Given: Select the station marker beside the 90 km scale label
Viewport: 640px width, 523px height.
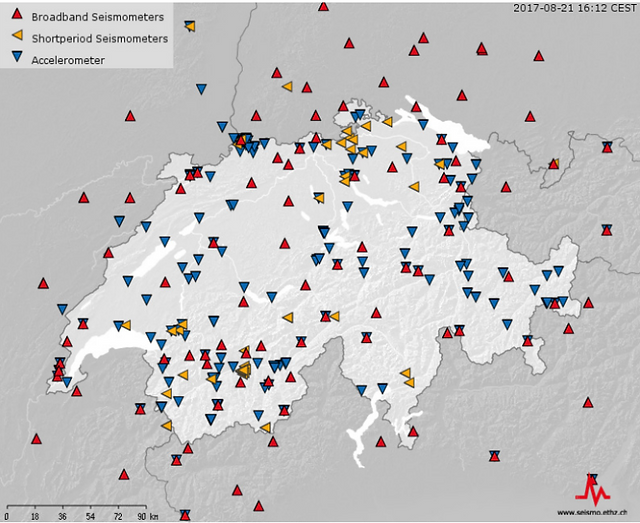Looking at the screenshot, I should click(x=185, y=515).
